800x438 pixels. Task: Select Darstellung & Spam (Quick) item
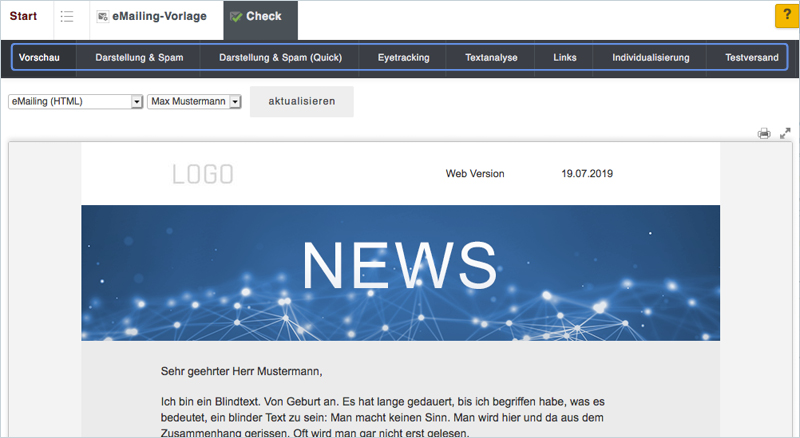coord(280,58)
